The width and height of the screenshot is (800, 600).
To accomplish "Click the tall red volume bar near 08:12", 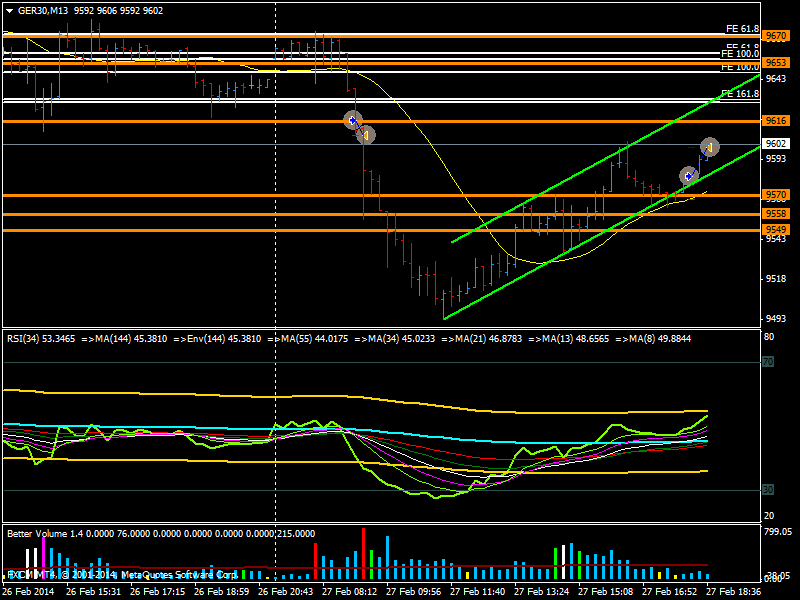I will click(x=316, y=561).
